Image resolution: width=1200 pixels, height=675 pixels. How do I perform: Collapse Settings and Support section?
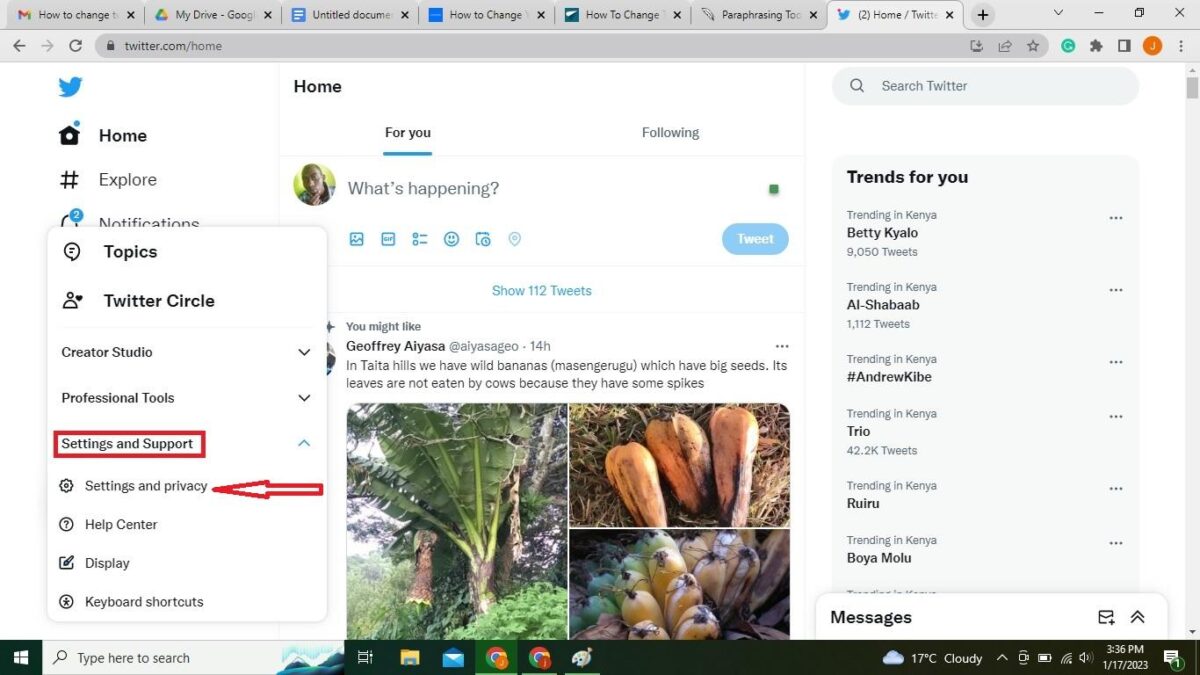click(304, 443)
